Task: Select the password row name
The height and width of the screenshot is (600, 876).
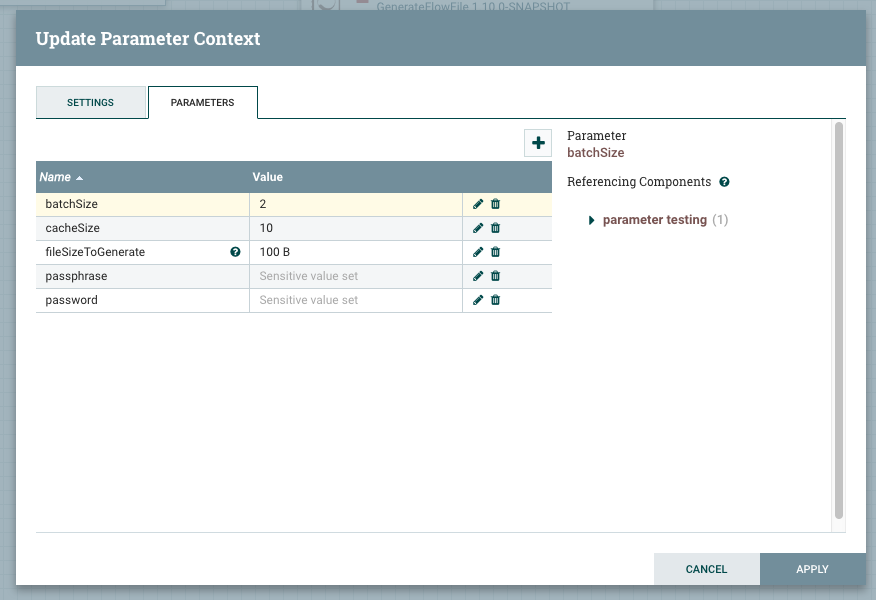Action: 72,300
